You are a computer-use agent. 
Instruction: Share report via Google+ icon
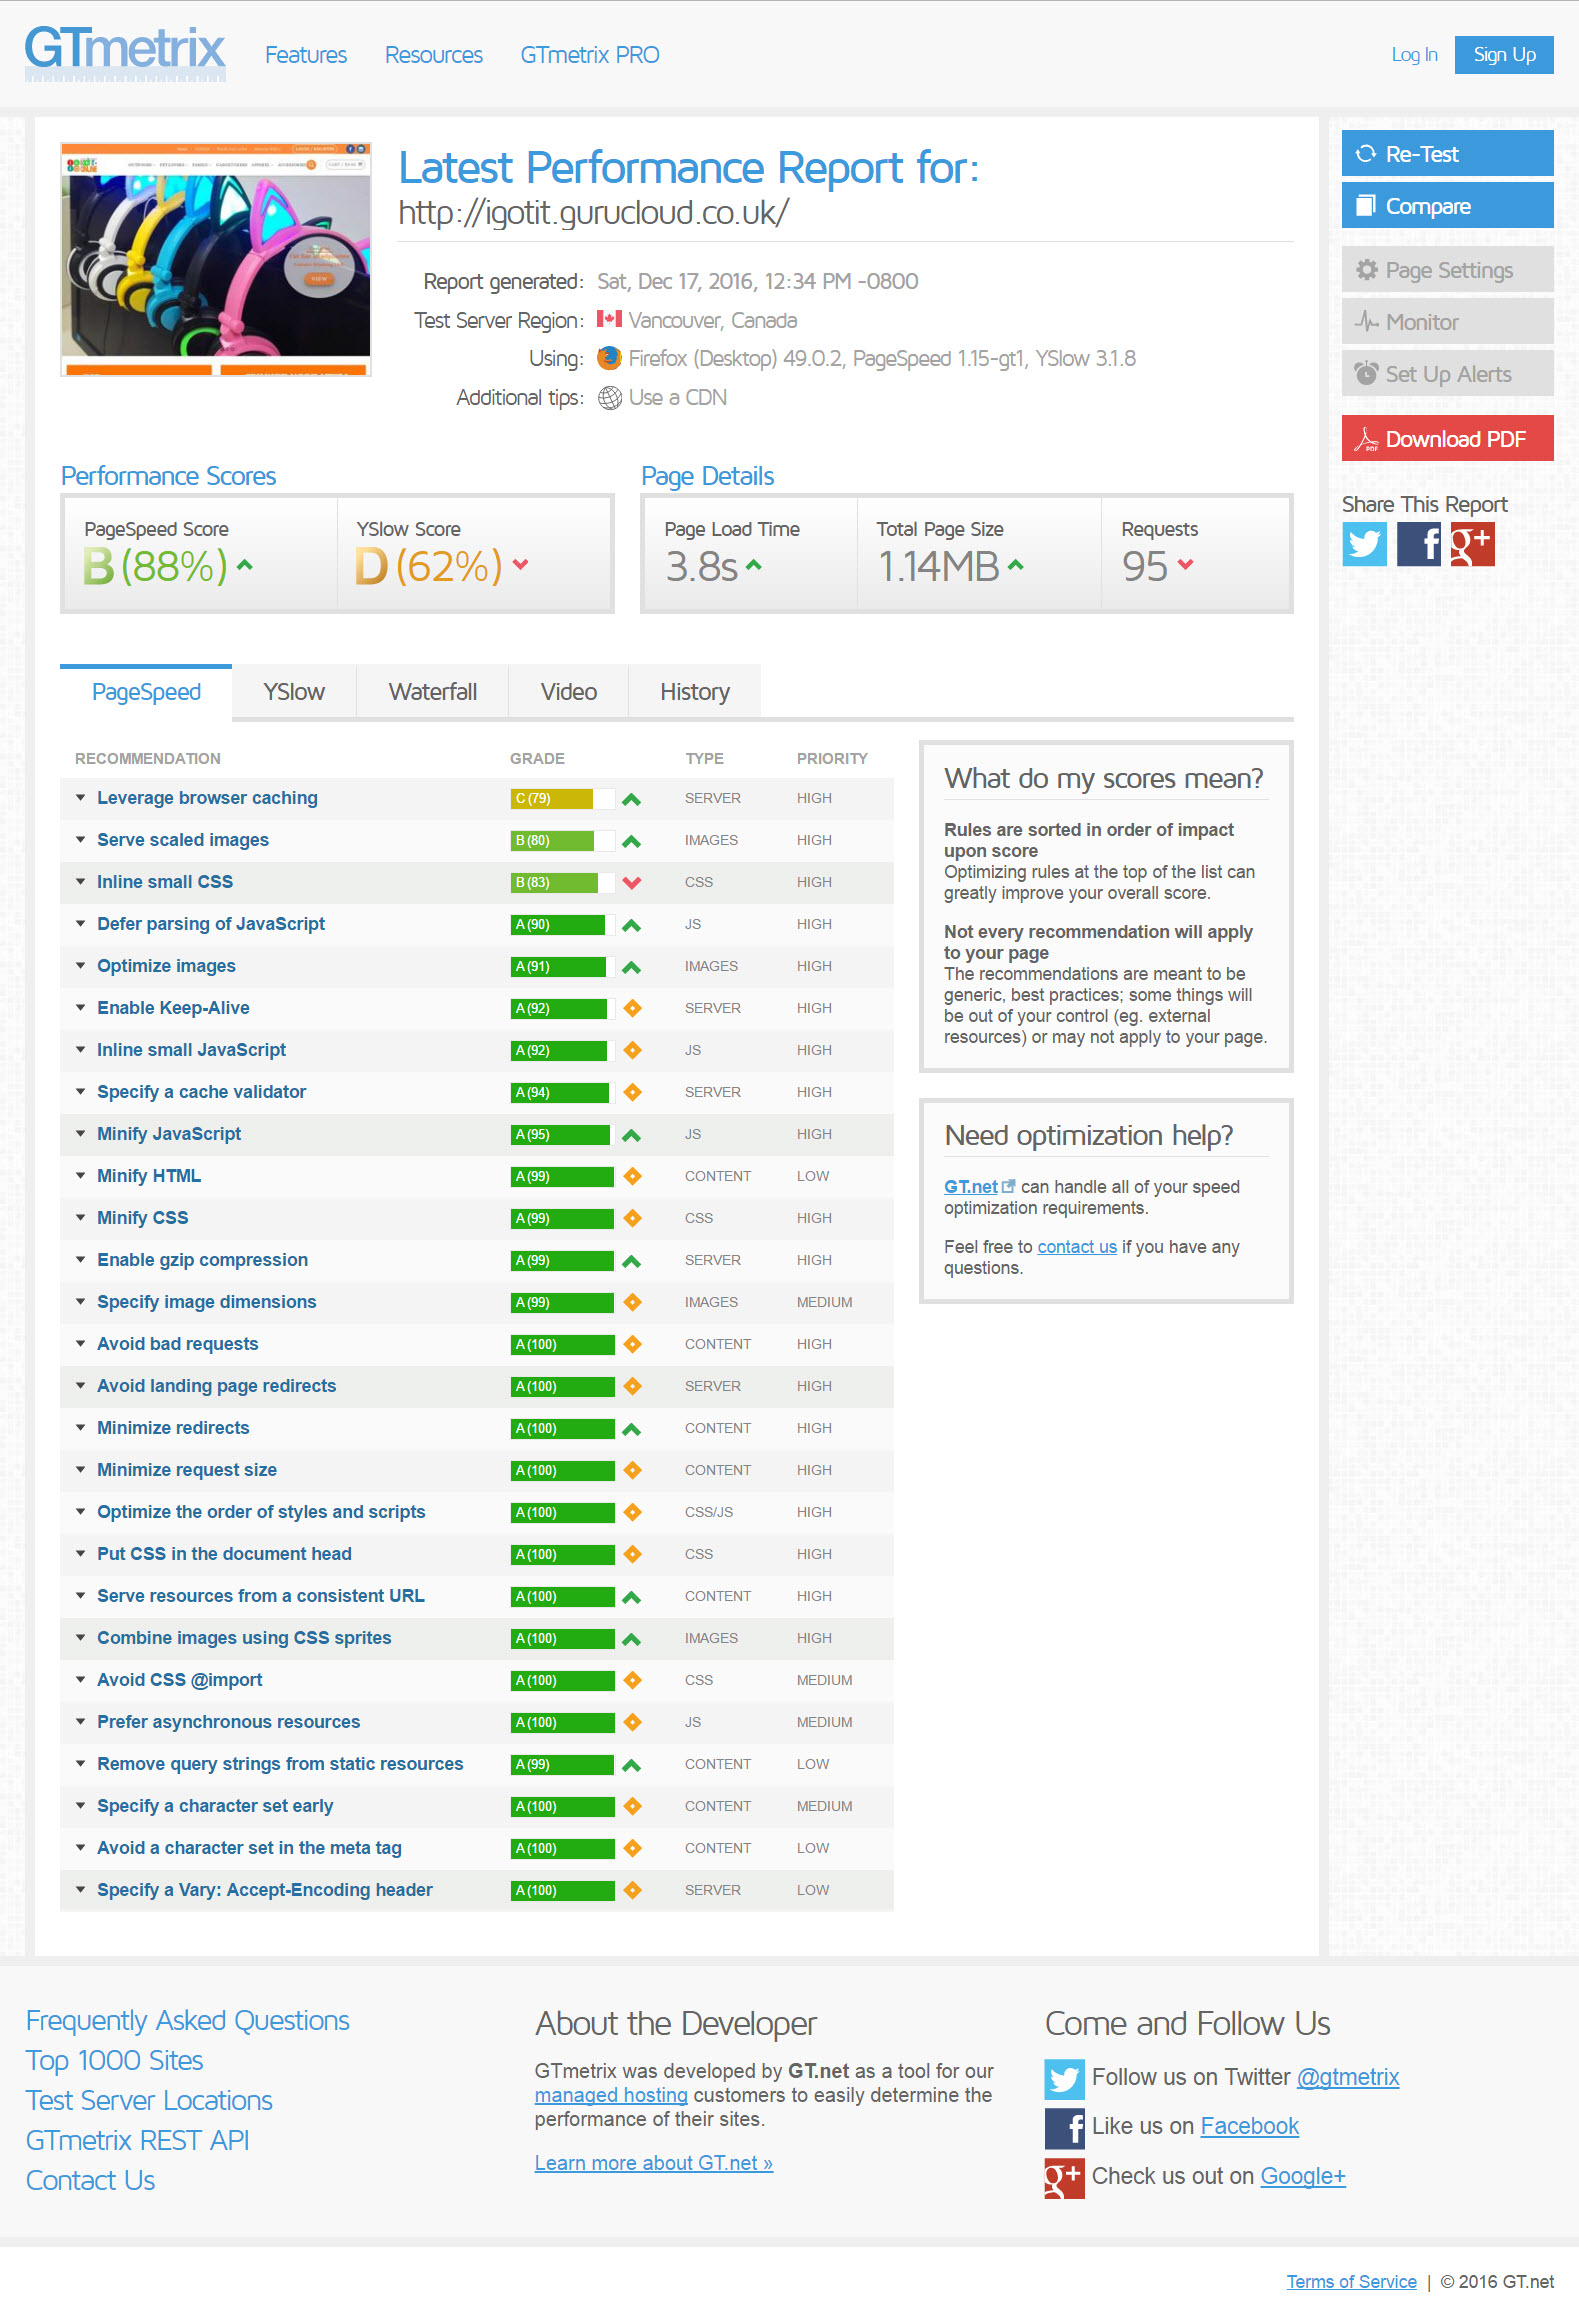point(1472,544)
